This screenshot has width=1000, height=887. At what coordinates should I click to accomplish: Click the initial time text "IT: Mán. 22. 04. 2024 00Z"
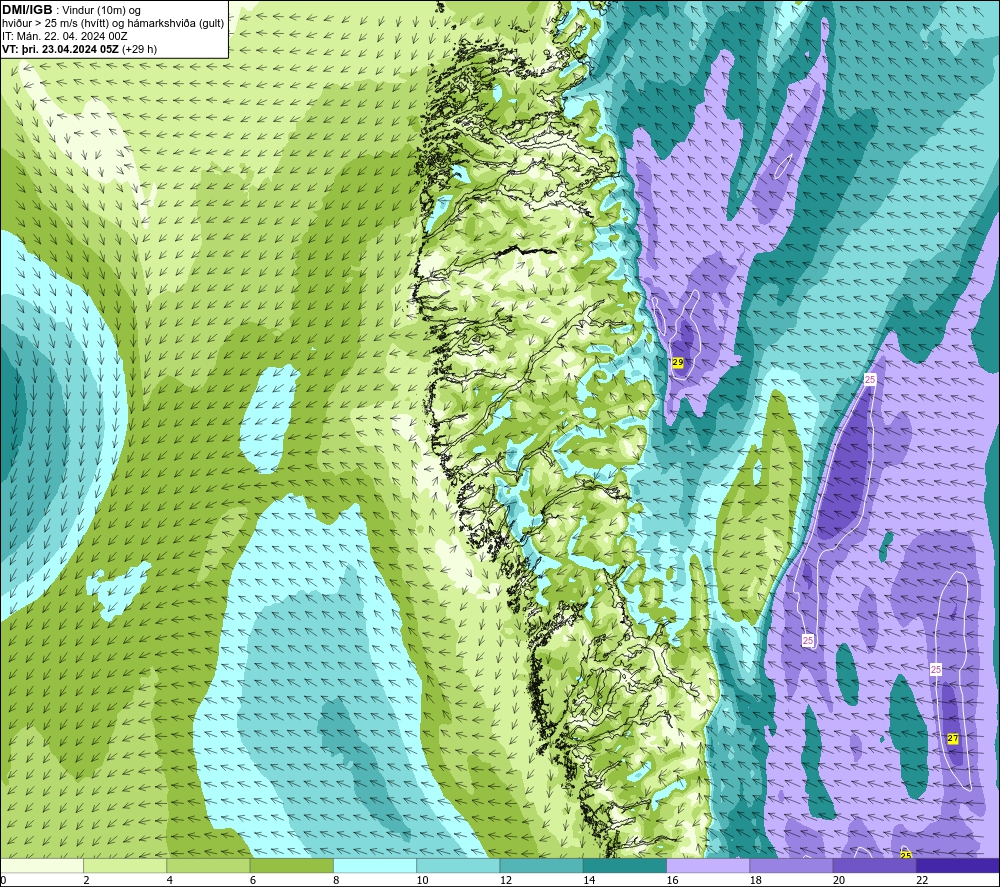[64, 36]
